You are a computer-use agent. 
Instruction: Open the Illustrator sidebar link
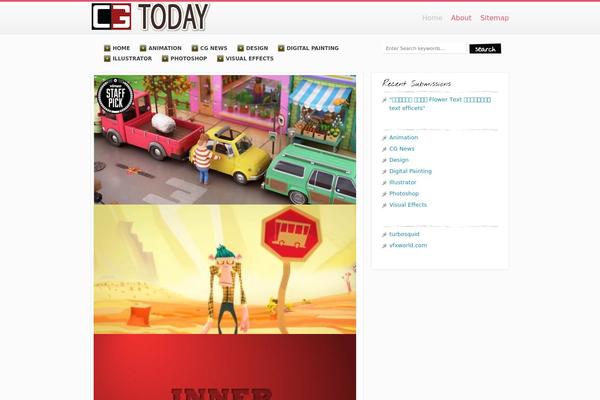[x=403, y=182]
